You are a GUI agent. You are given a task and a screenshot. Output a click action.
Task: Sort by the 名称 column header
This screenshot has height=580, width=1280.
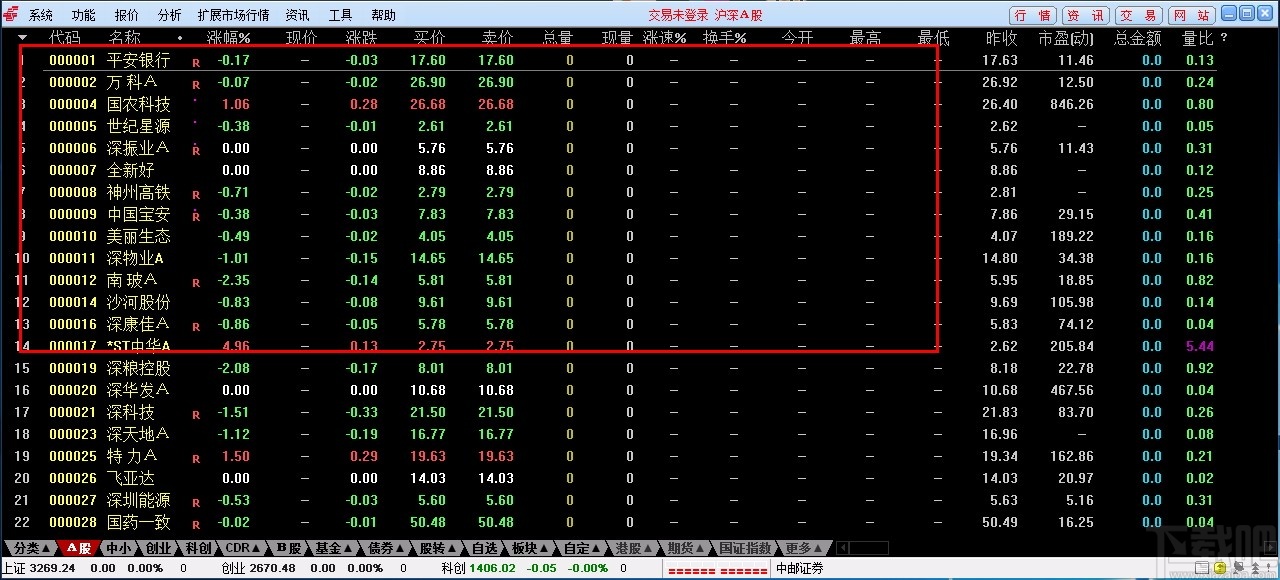click(x=125, y=38)
